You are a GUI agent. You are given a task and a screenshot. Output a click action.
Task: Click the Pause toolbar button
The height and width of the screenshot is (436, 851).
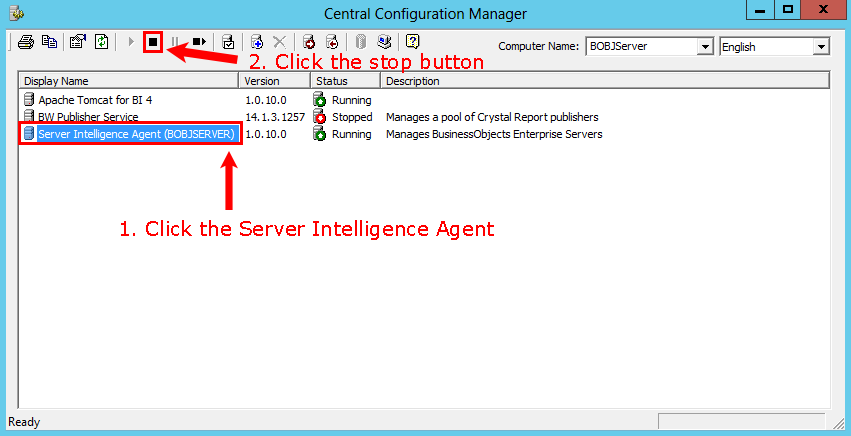coord(175,42)
